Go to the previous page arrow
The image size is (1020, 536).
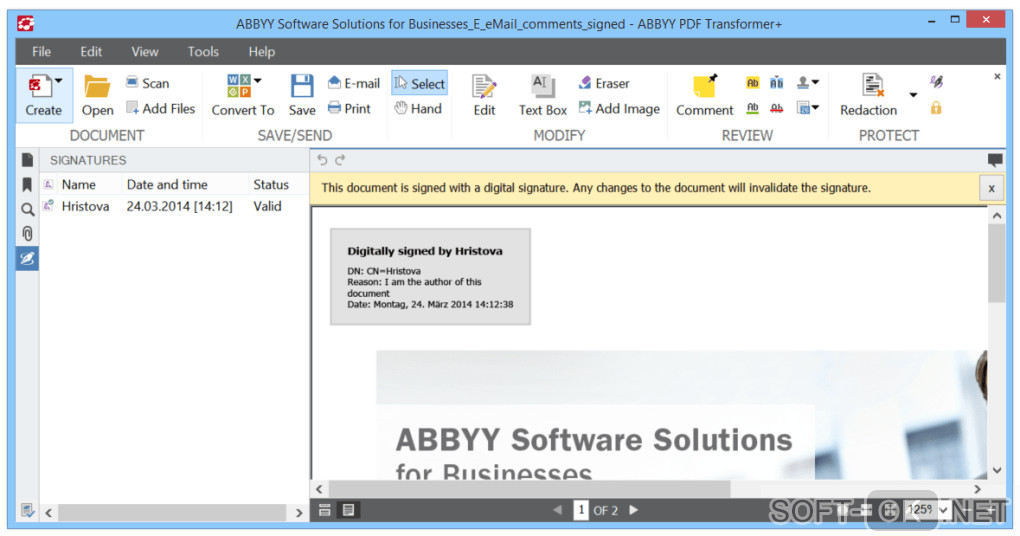[557, 510]
